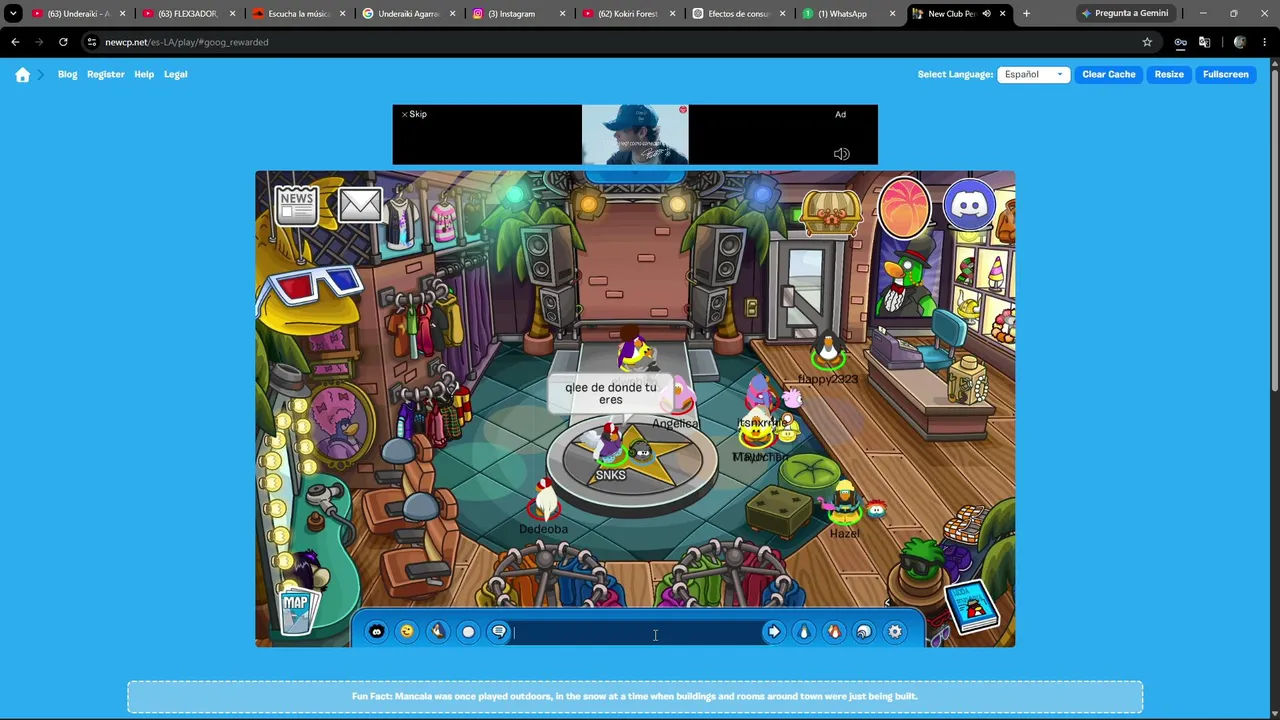Open the friends list icon
Screen dimensions: 1280x720
coord(834,631)
